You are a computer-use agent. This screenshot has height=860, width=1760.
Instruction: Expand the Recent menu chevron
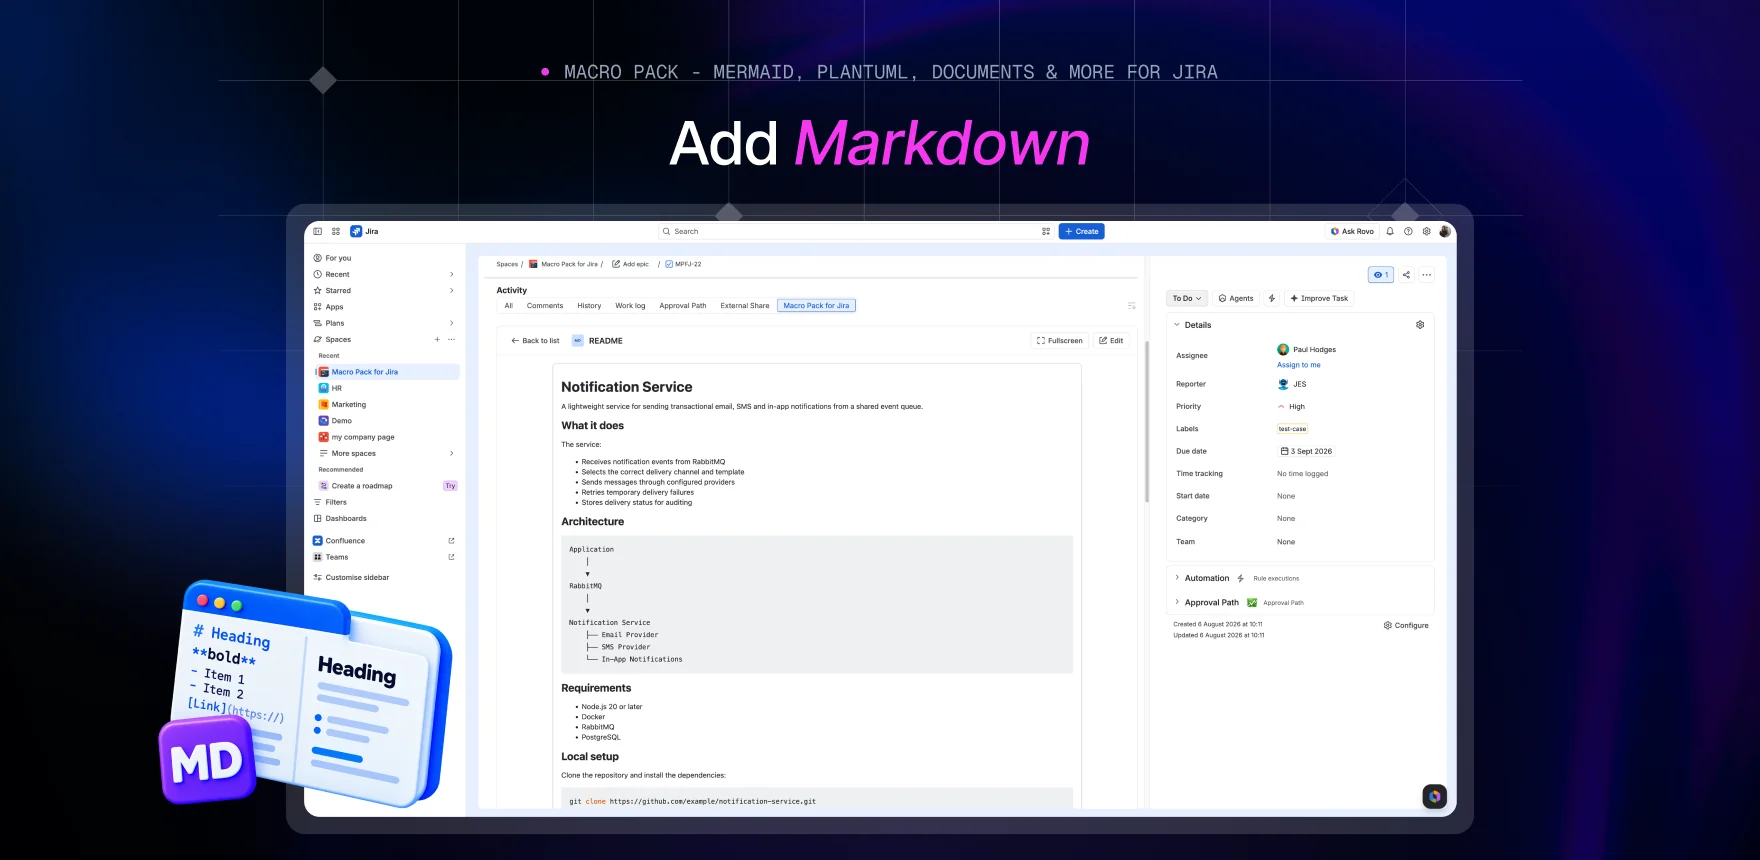coord(451,274)
